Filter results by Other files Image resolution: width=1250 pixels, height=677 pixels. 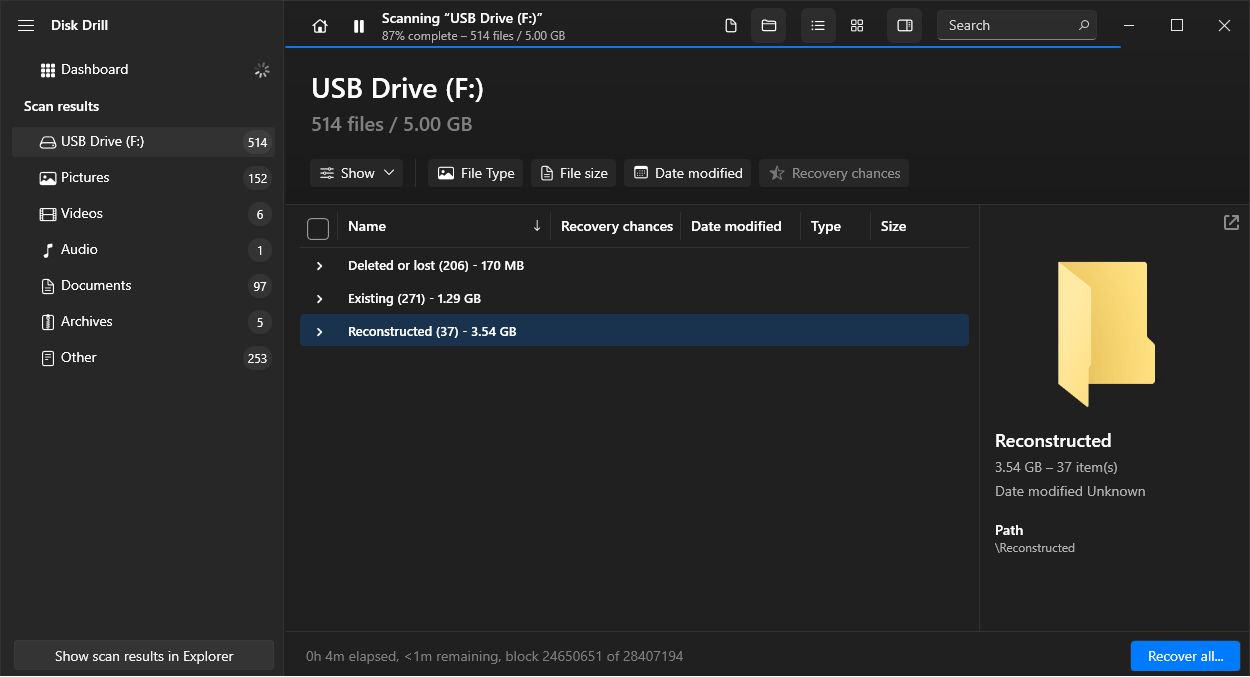tap(143, 358)
